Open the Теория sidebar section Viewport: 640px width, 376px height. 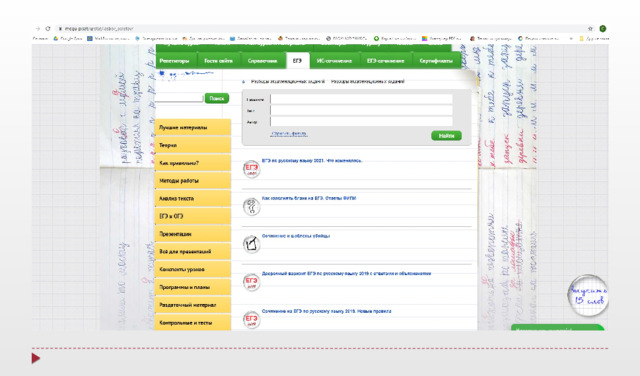pyautogui.click(x=193, y=145)
